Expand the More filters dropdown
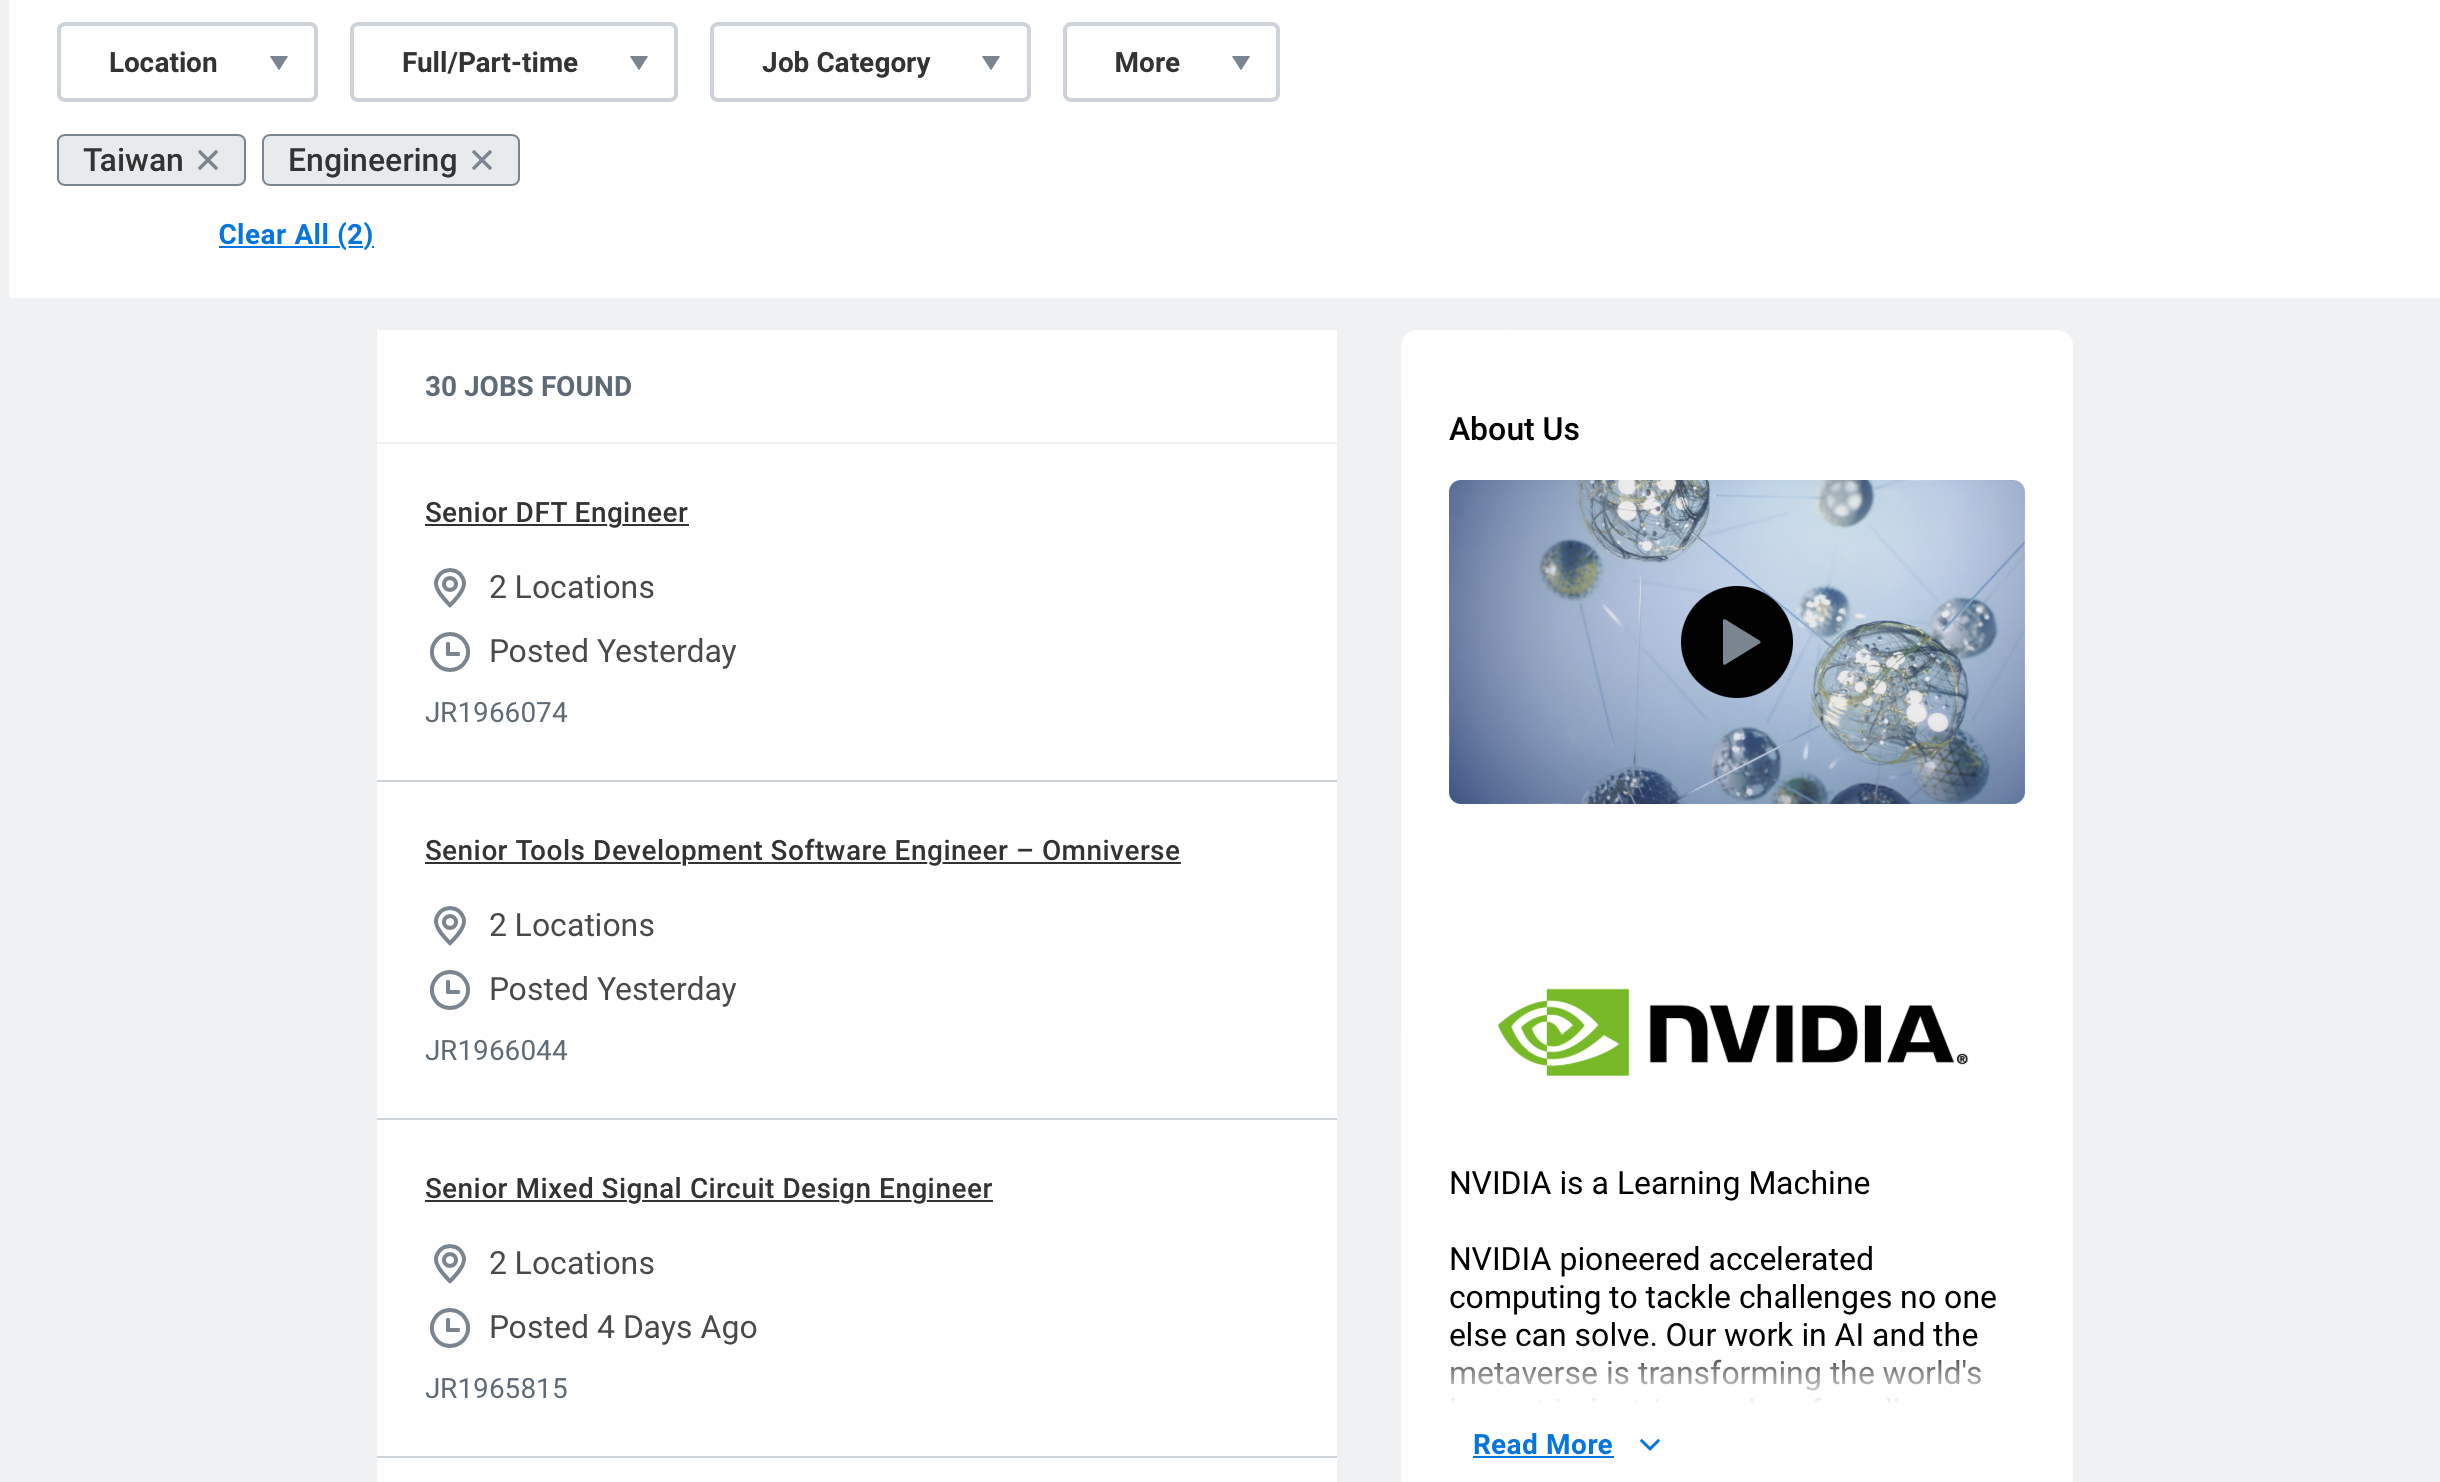 [1170, 62]
